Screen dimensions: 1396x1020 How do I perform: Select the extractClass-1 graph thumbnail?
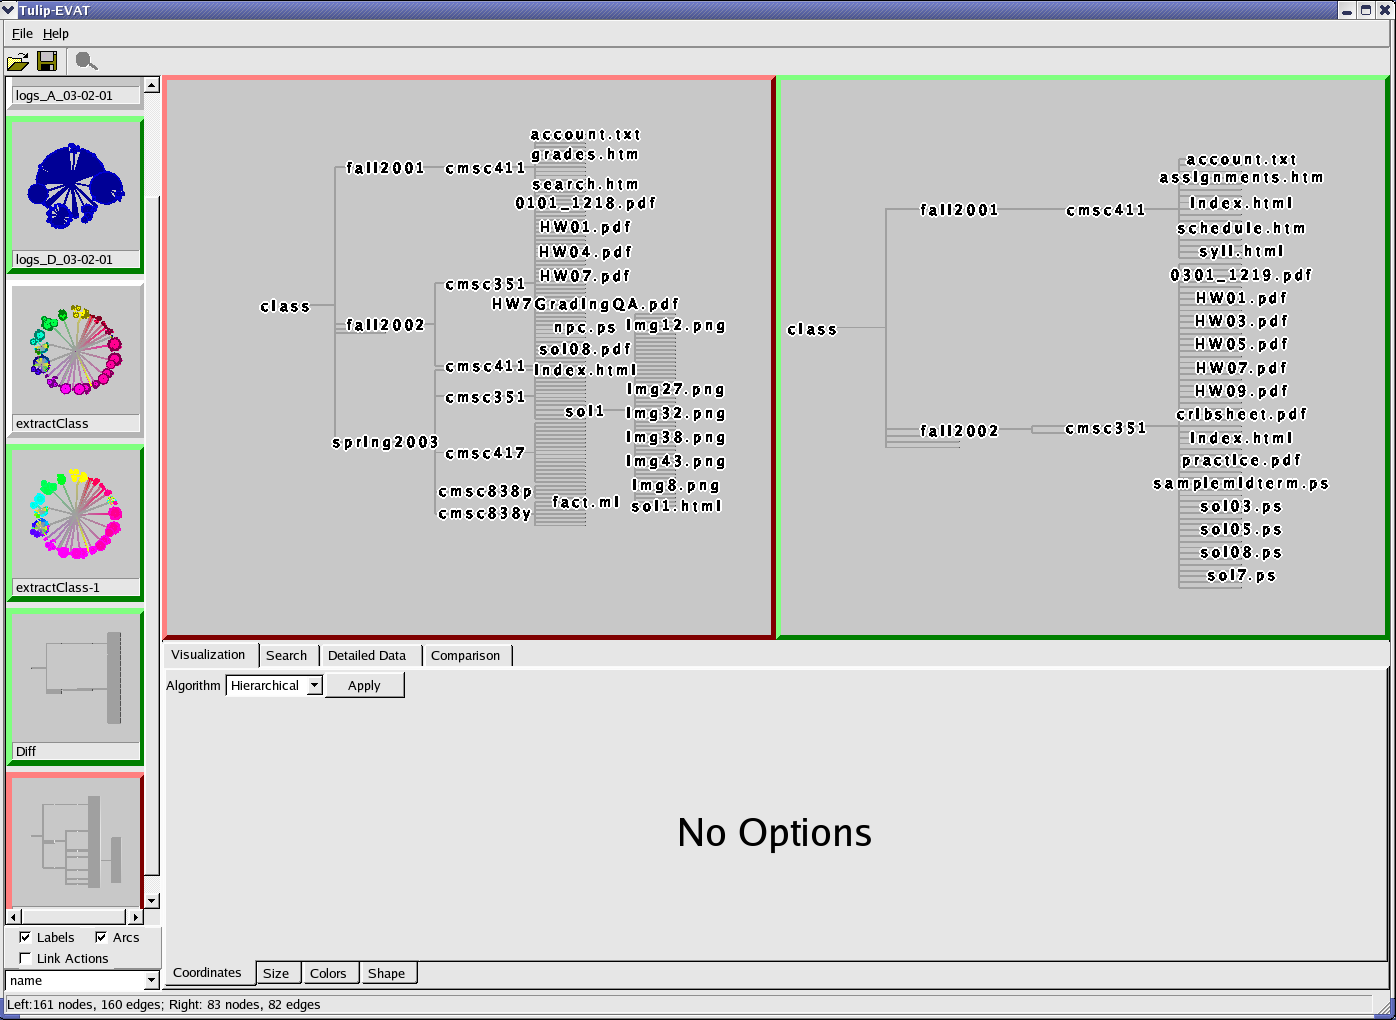click(x=75, y=515)
